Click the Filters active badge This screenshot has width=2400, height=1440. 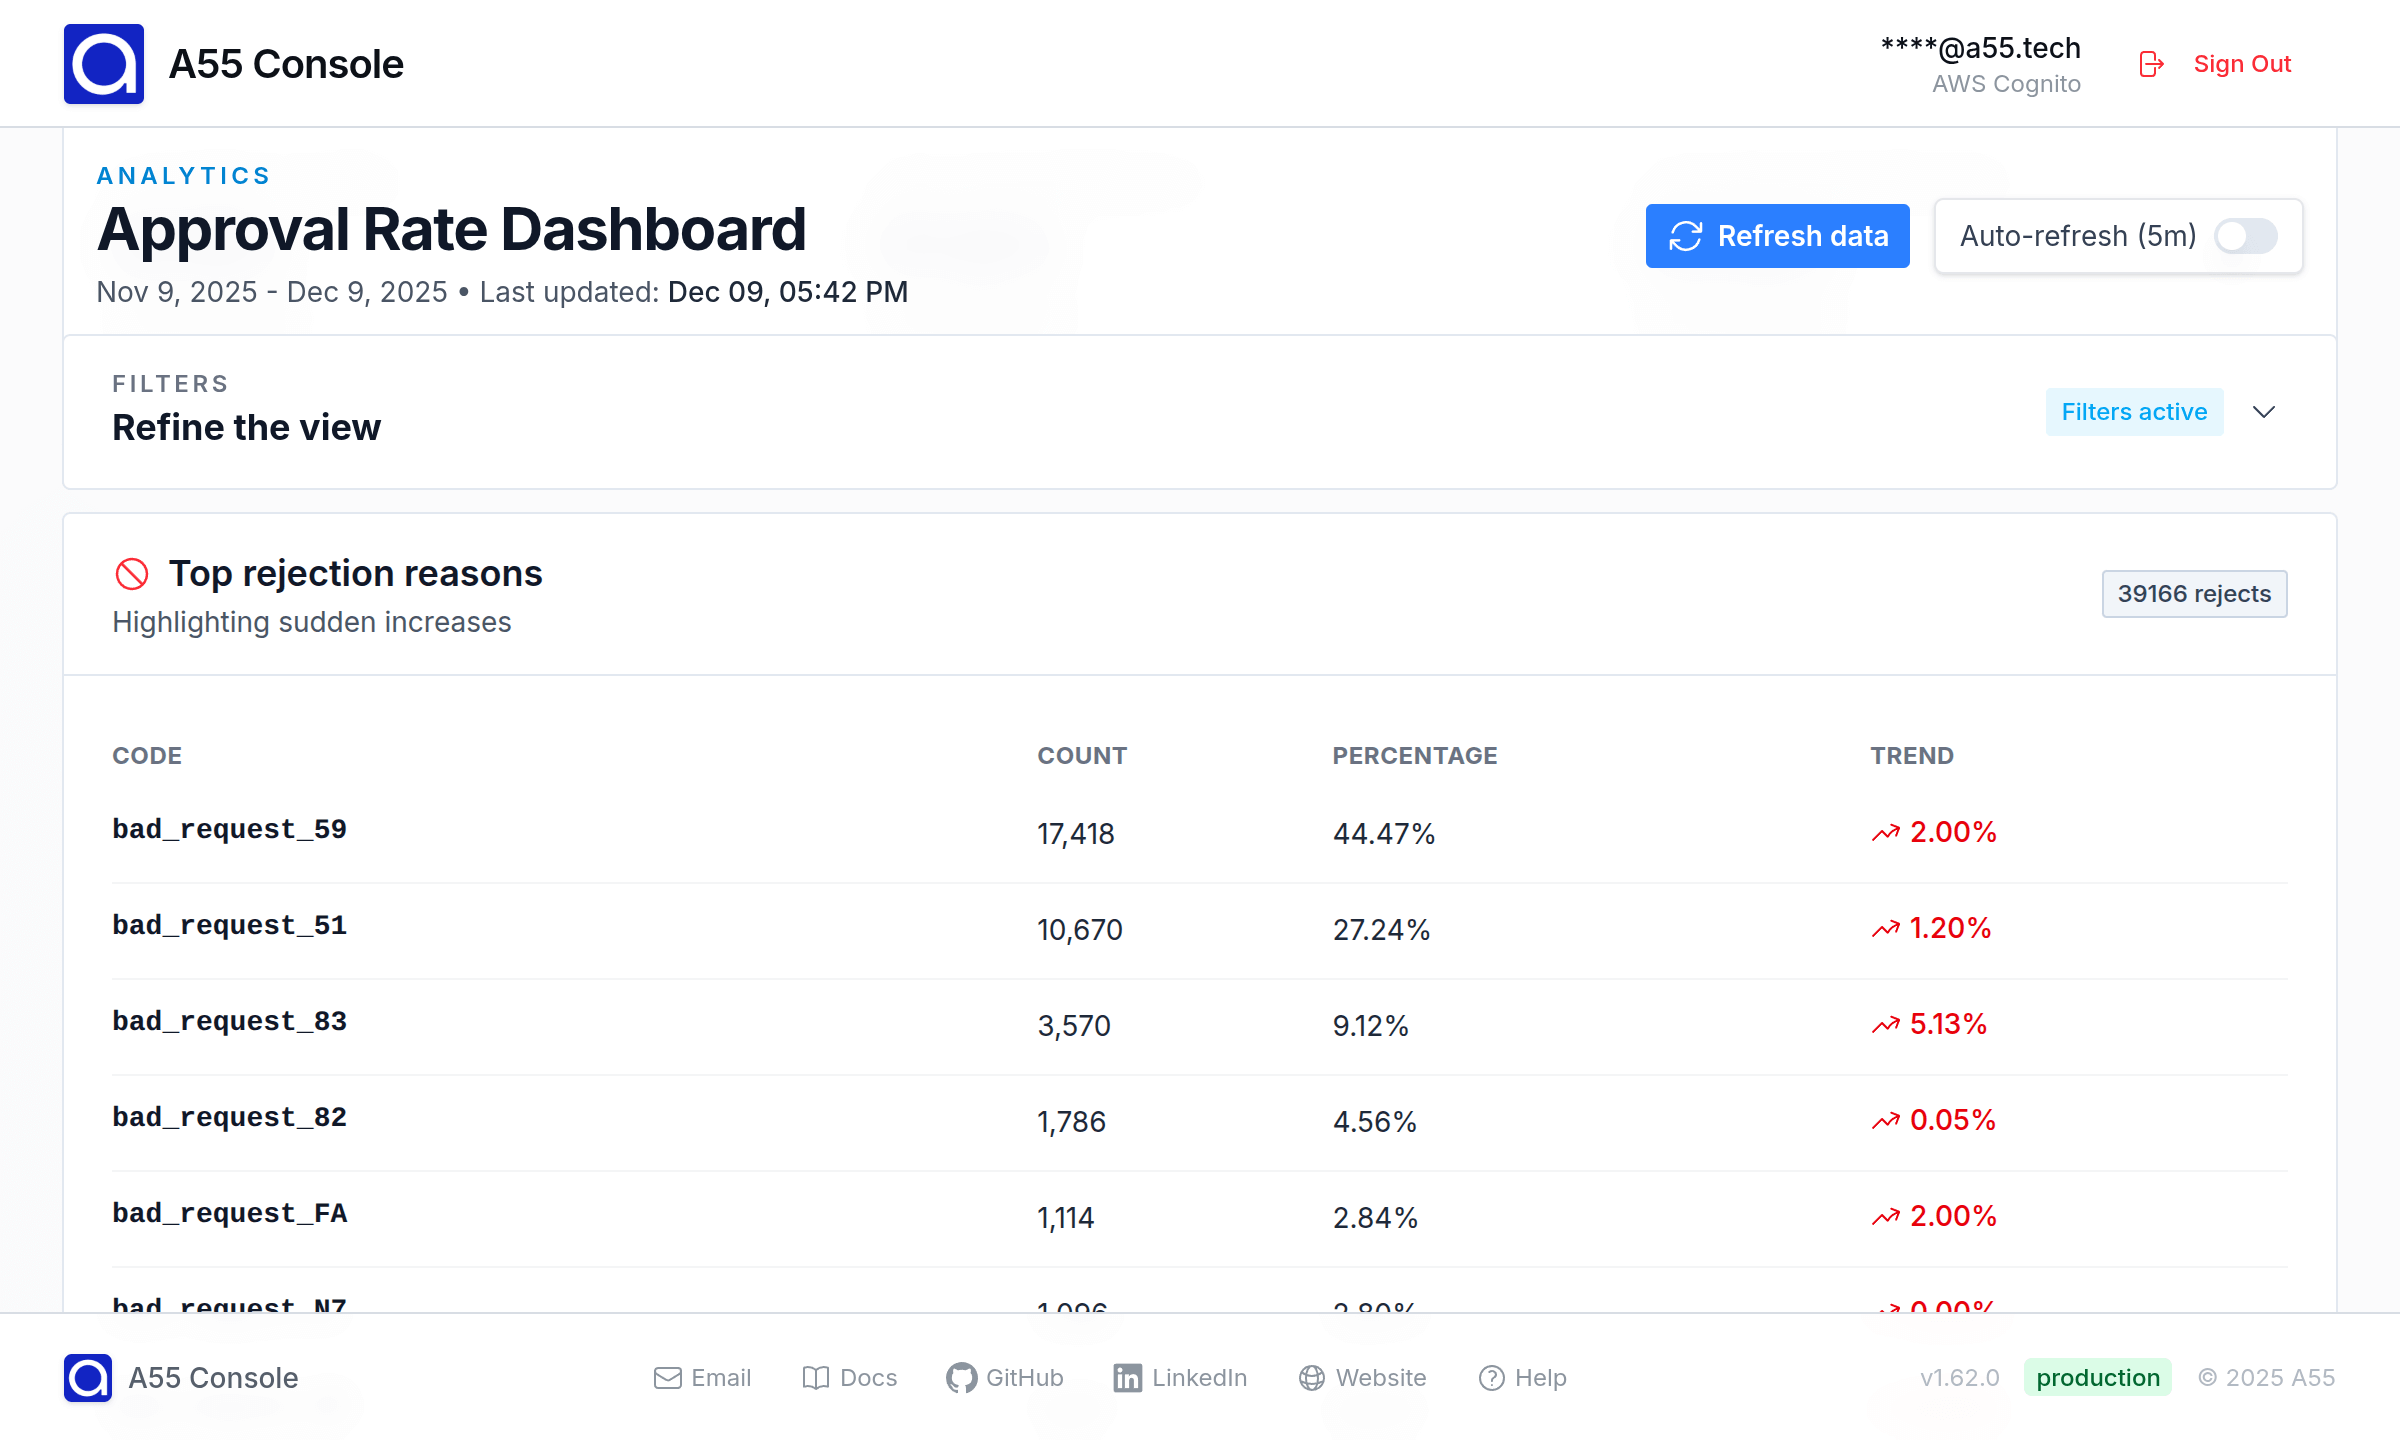pyautogui.click(x=2134, y=412)
